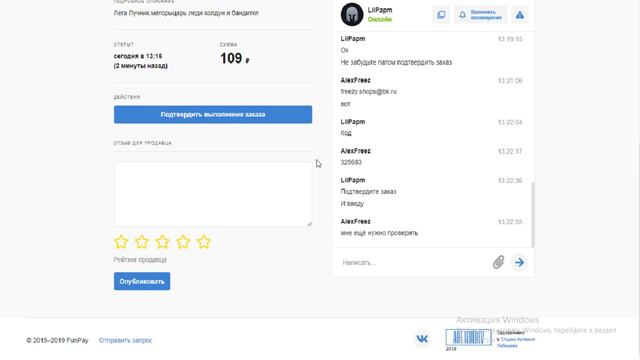640x360 pixels.
Task: Open LilPapm's helmet avatar
Action: click(352, 14)
